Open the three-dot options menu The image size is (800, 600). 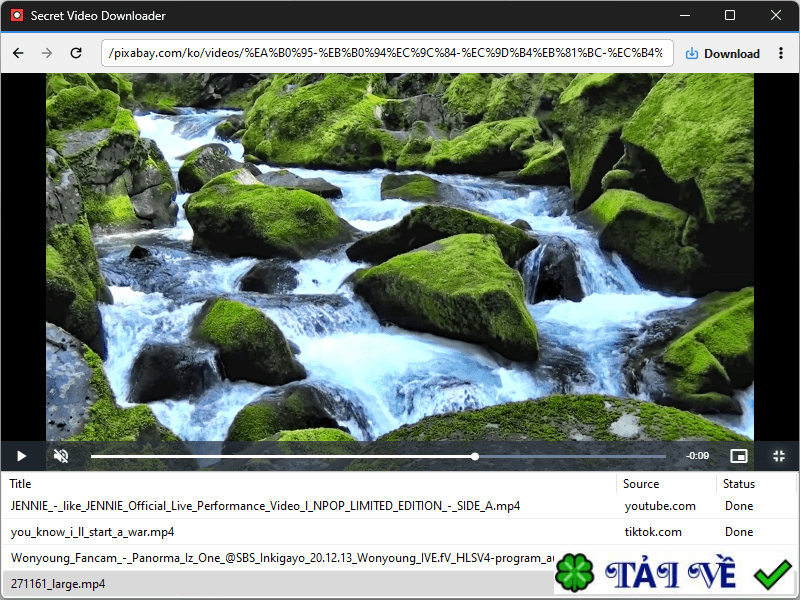[x=781, y=53]
